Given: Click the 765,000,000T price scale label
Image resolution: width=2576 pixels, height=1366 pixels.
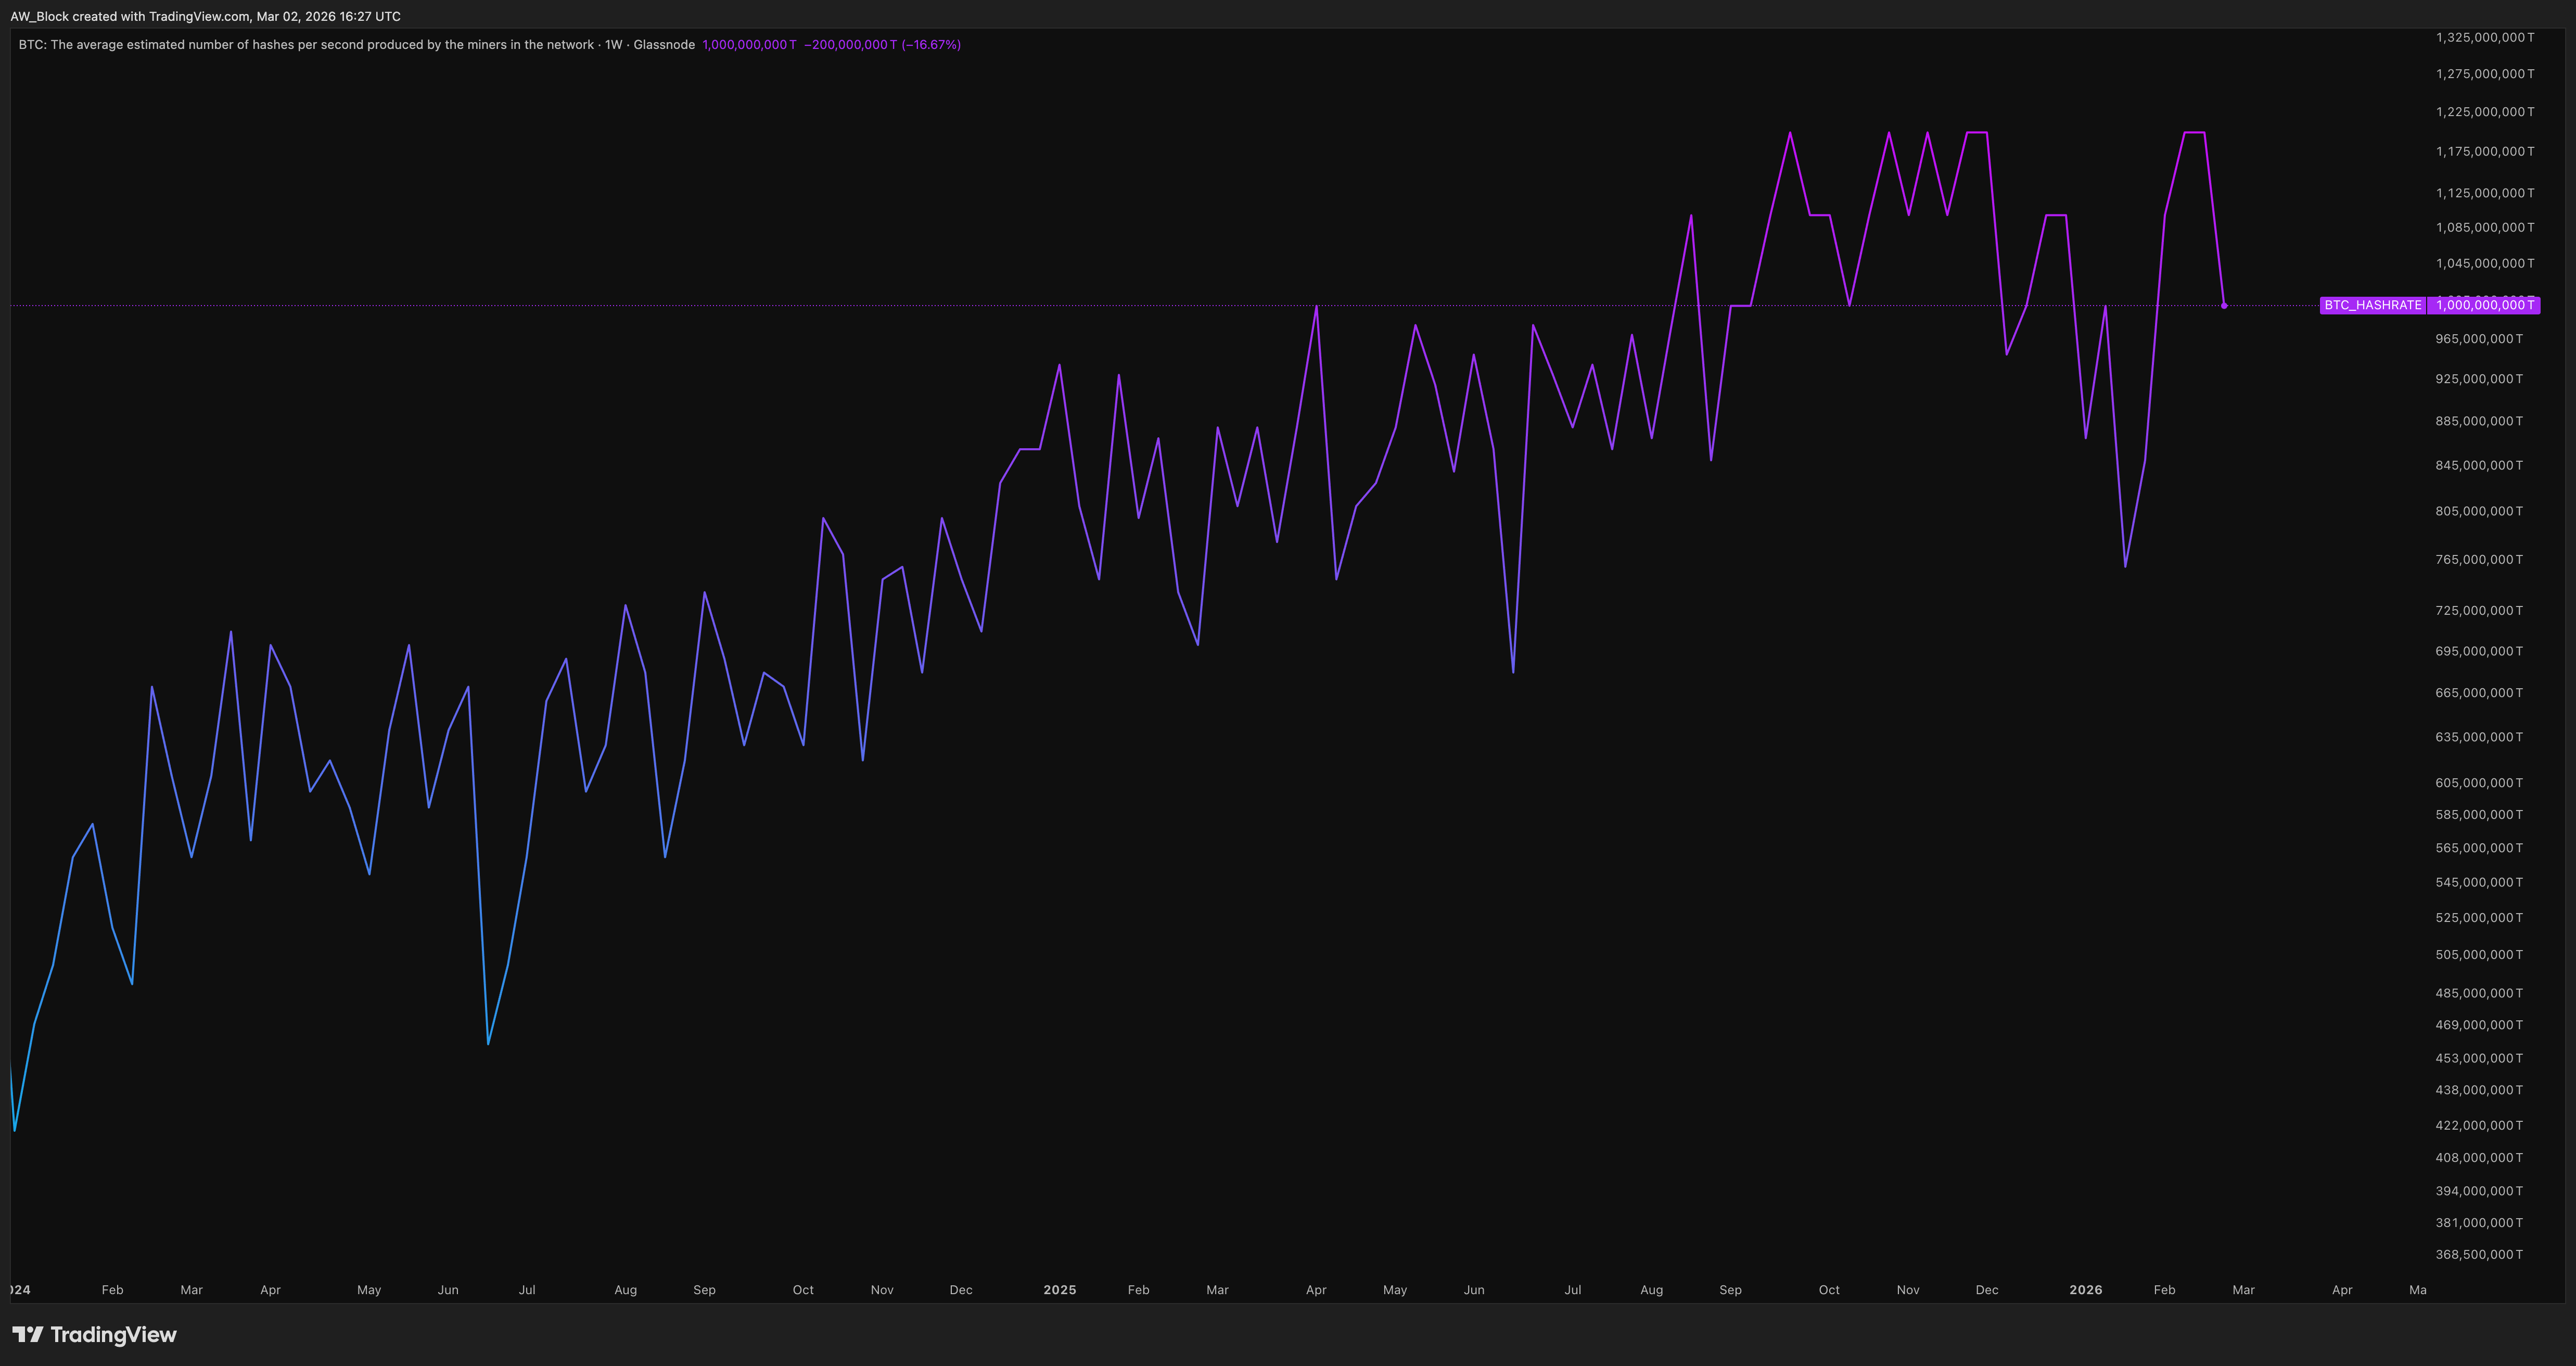Looking at the screenshot, I should pyautogui.click(x=2479, y=559).
